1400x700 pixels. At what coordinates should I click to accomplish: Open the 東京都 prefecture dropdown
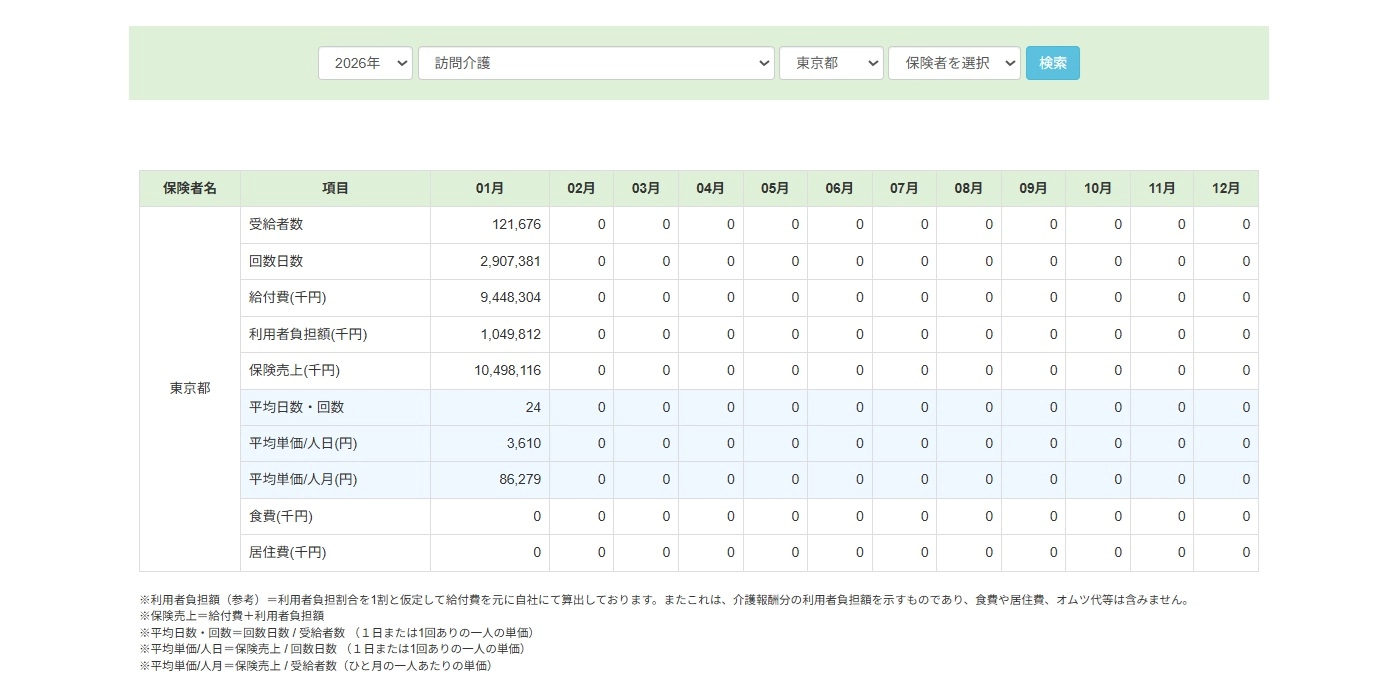click(x=831, y=63)
